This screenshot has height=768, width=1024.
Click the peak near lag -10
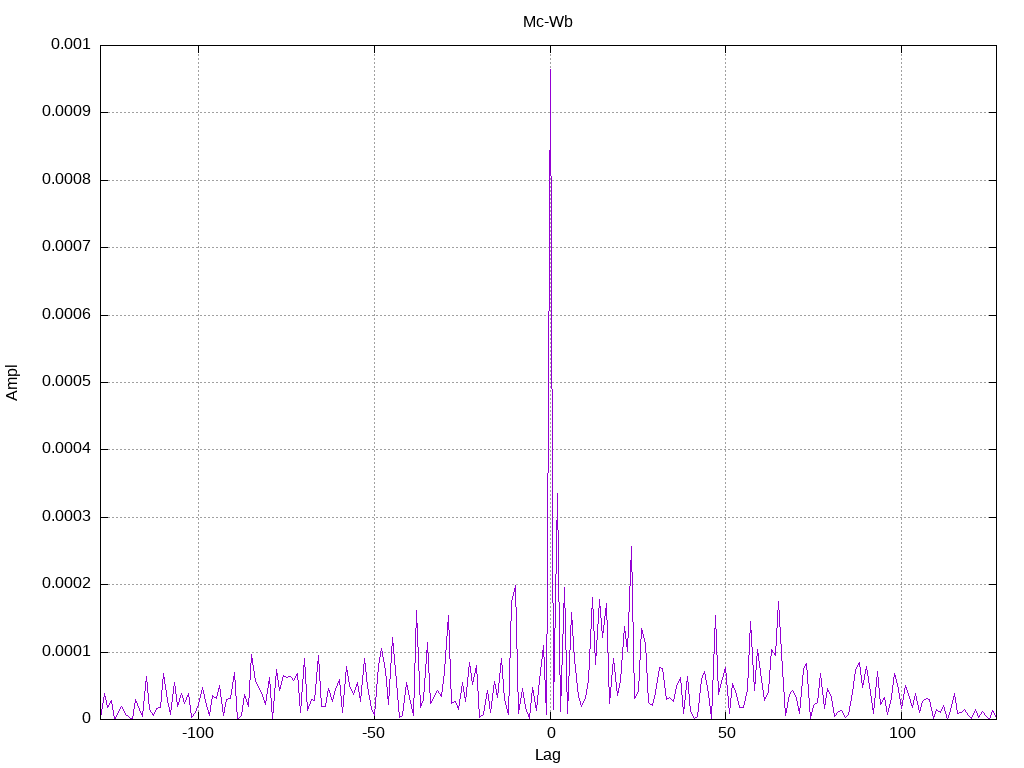(515, 586)
